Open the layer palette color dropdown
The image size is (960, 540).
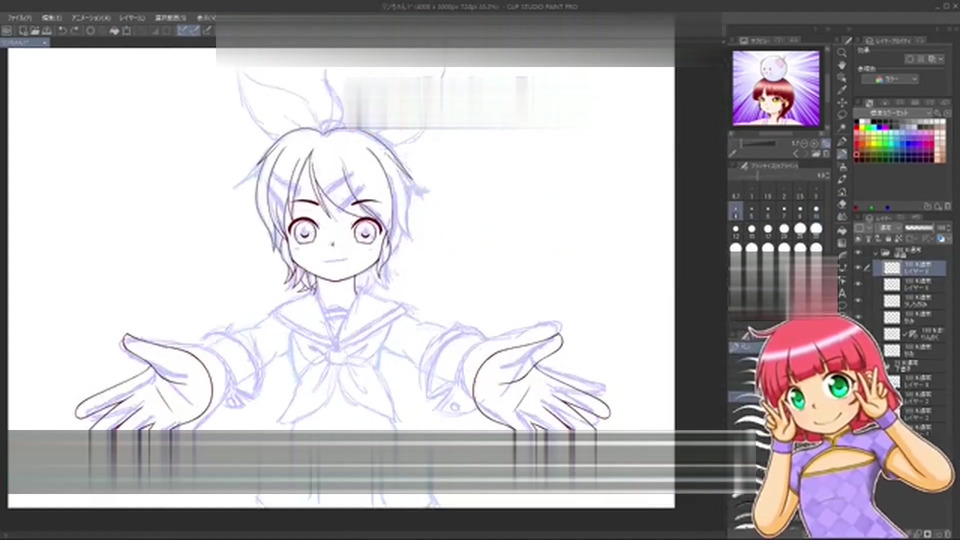(863, 228)
